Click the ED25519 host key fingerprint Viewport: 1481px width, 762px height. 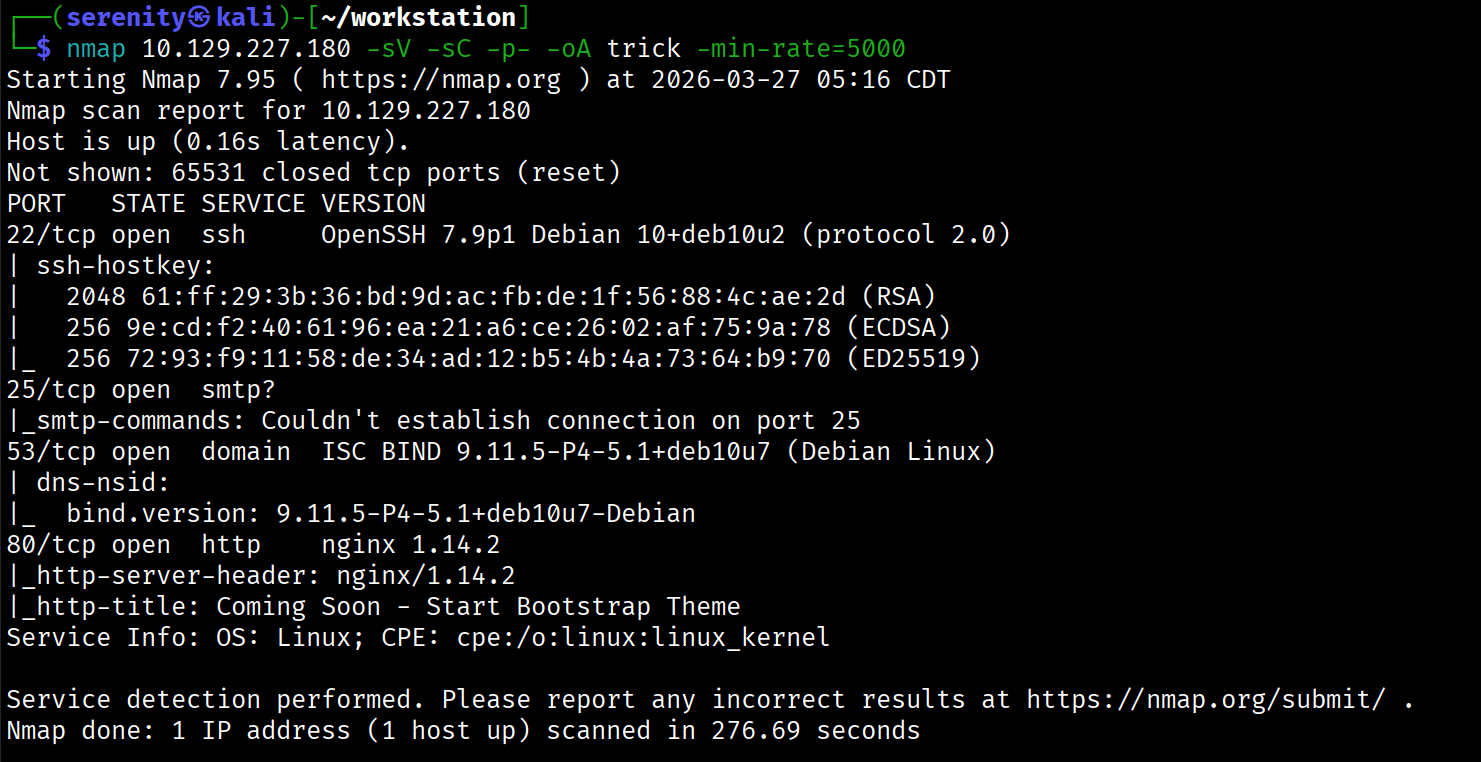click(x=487, y=358)
